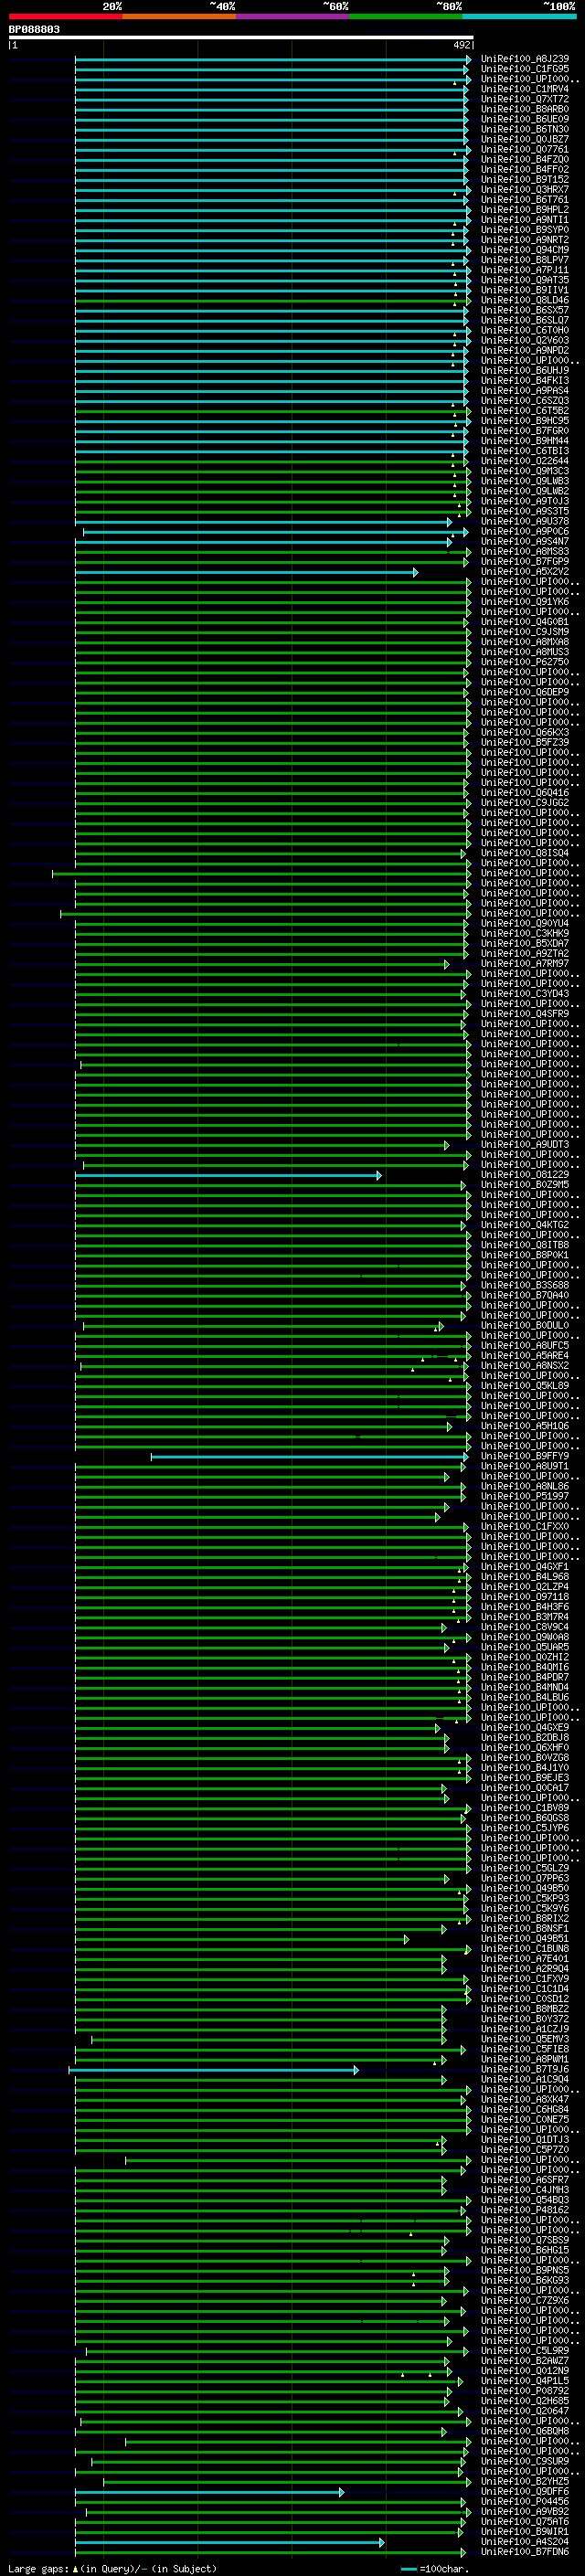Select the UniRef100_O81229 label
The image size is (585, 2576).
(x=525, y=1175)
